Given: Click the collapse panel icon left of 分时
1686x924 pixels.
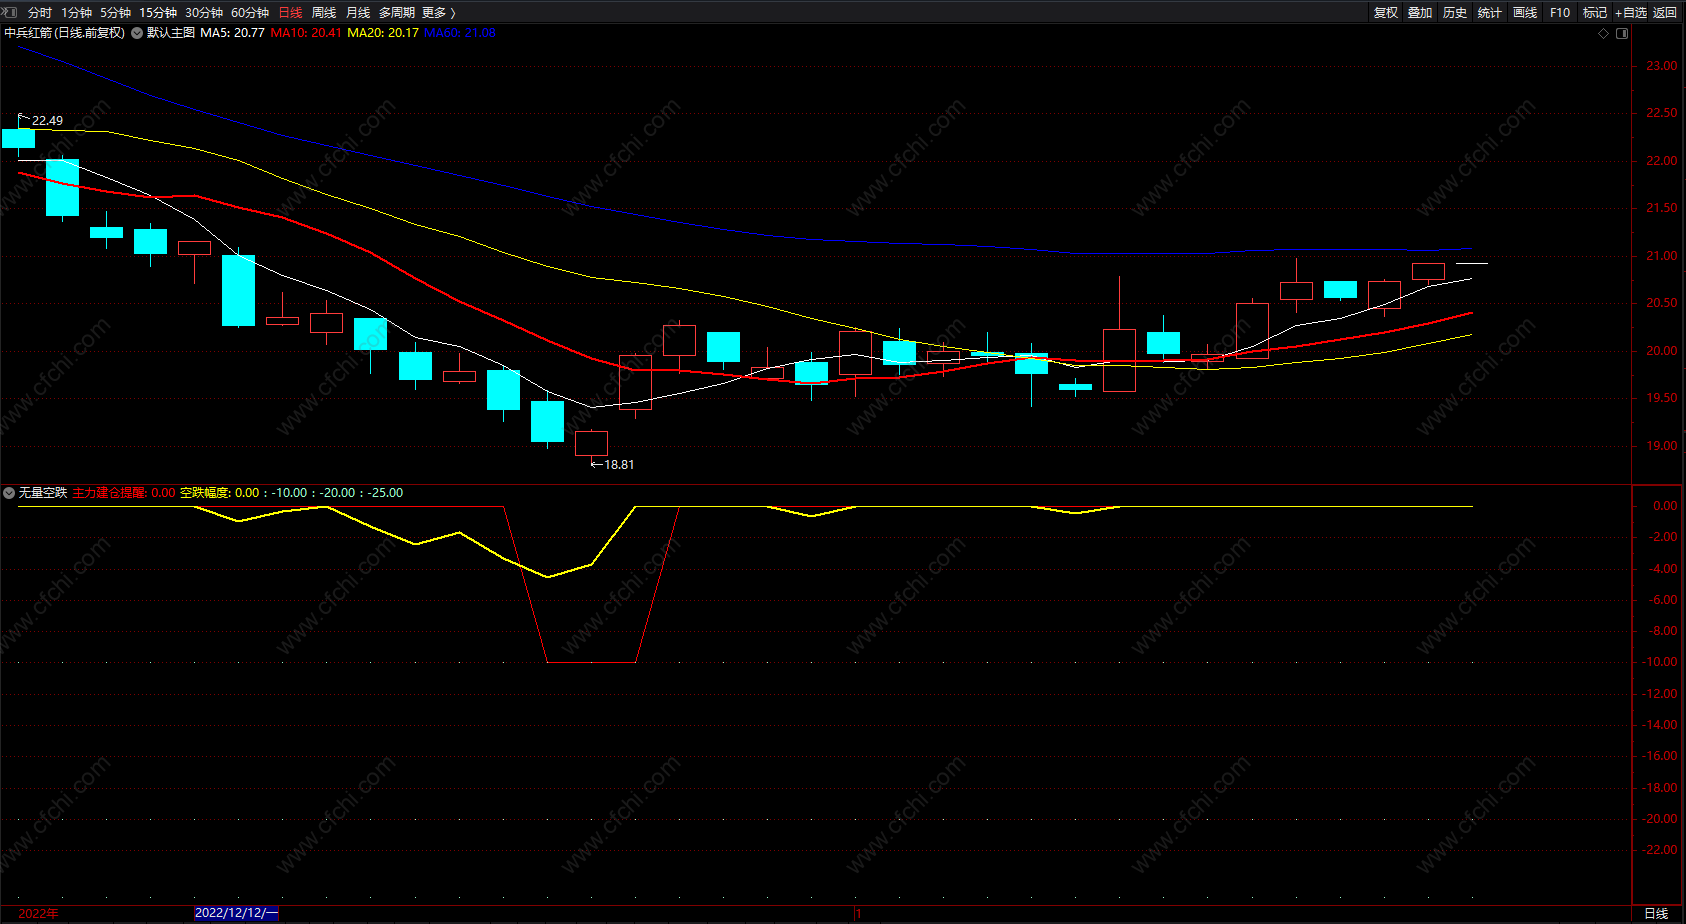Looking at the screenshot, I should point(9,12).
